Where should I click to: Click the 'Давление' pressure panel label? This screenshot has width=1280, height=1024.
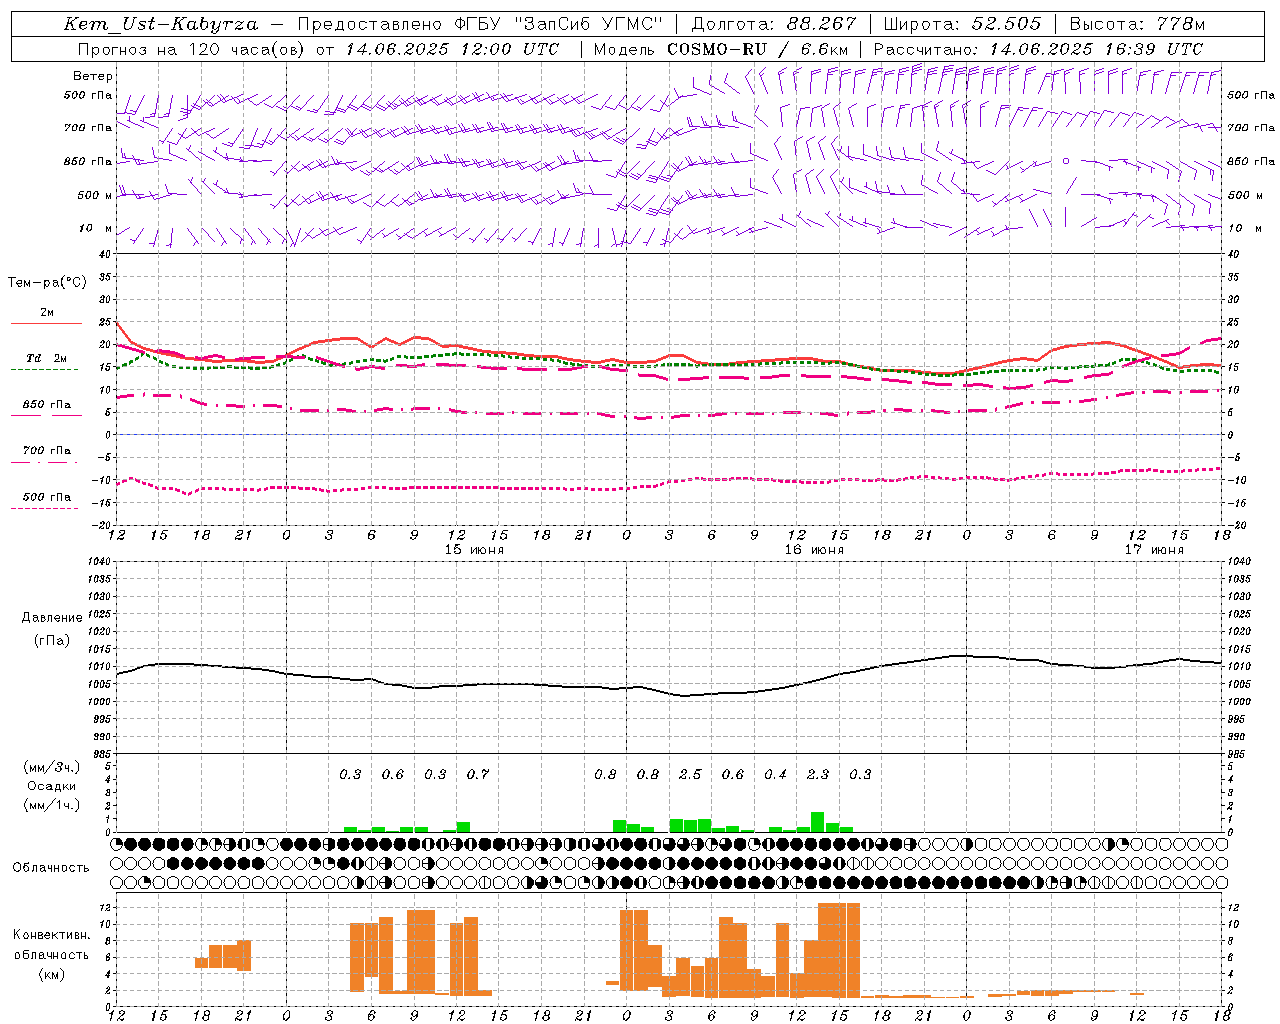52,618
